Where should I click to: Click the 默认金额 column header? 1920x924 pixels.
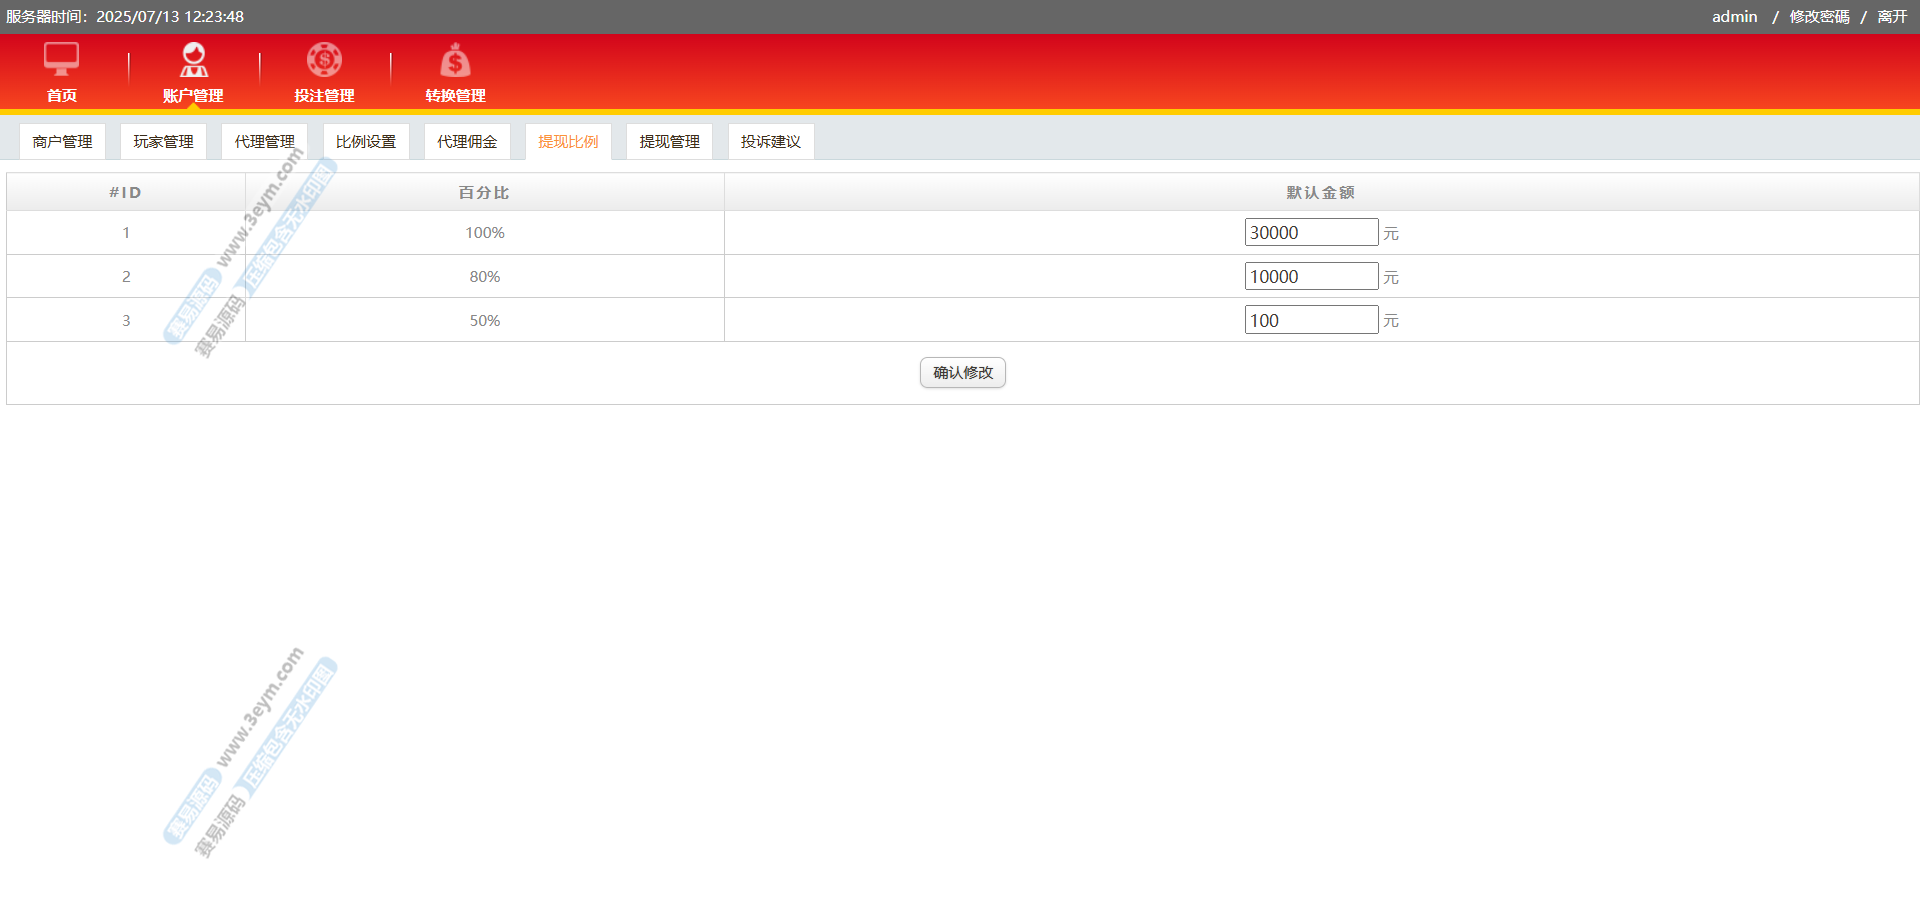coord(1320,193)
